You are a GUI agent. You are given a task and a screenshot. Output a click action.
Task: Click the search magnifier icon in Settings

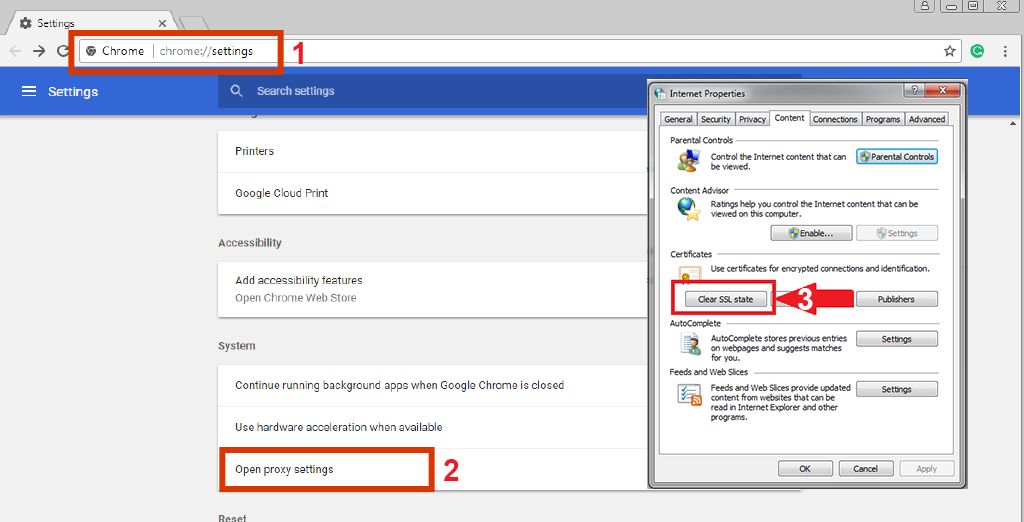pyautogui.click(x=236, y=91)
